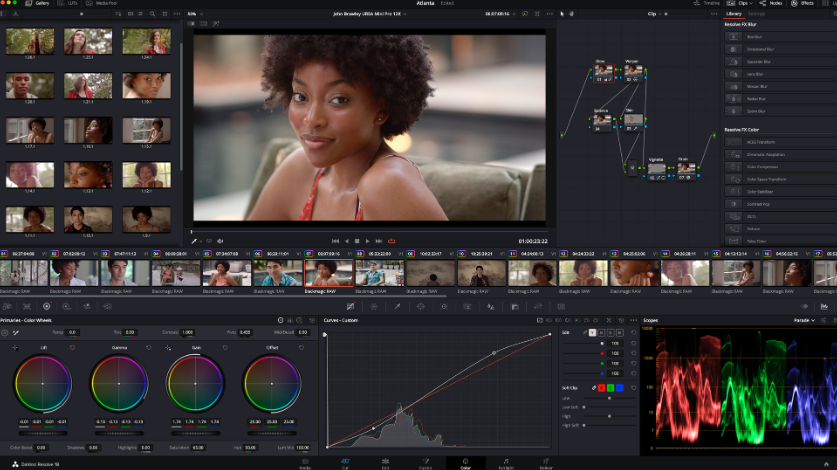837x470 pixels.
Task: Click the viewer fullscreen expand icon
Action: pos(538,14)
